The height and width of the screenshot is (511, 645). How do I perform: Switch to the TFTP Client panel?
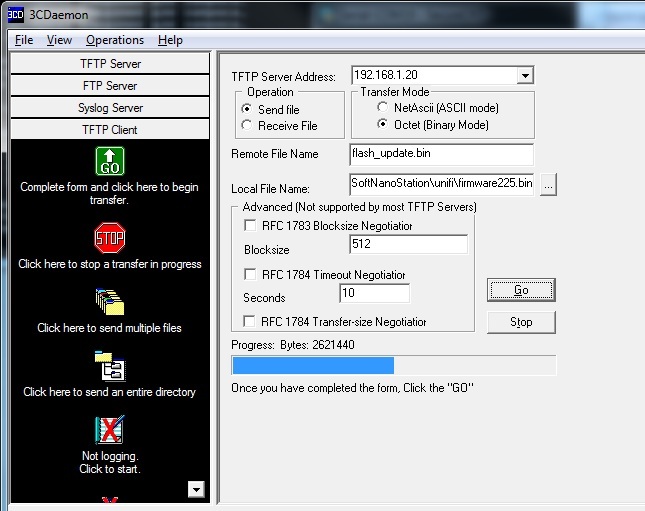(x=110, y=130)
